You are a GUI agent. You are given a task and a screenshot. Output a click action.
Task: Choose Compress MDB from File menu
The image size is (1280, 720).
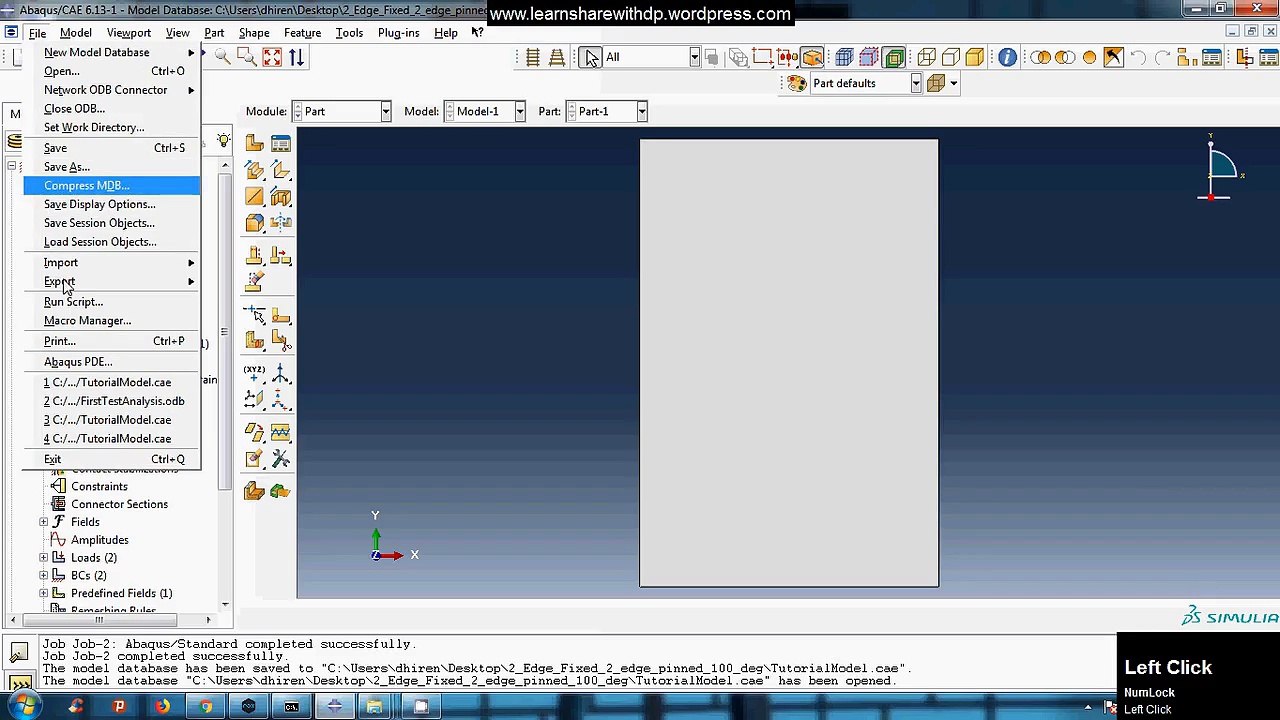point(112,186)
